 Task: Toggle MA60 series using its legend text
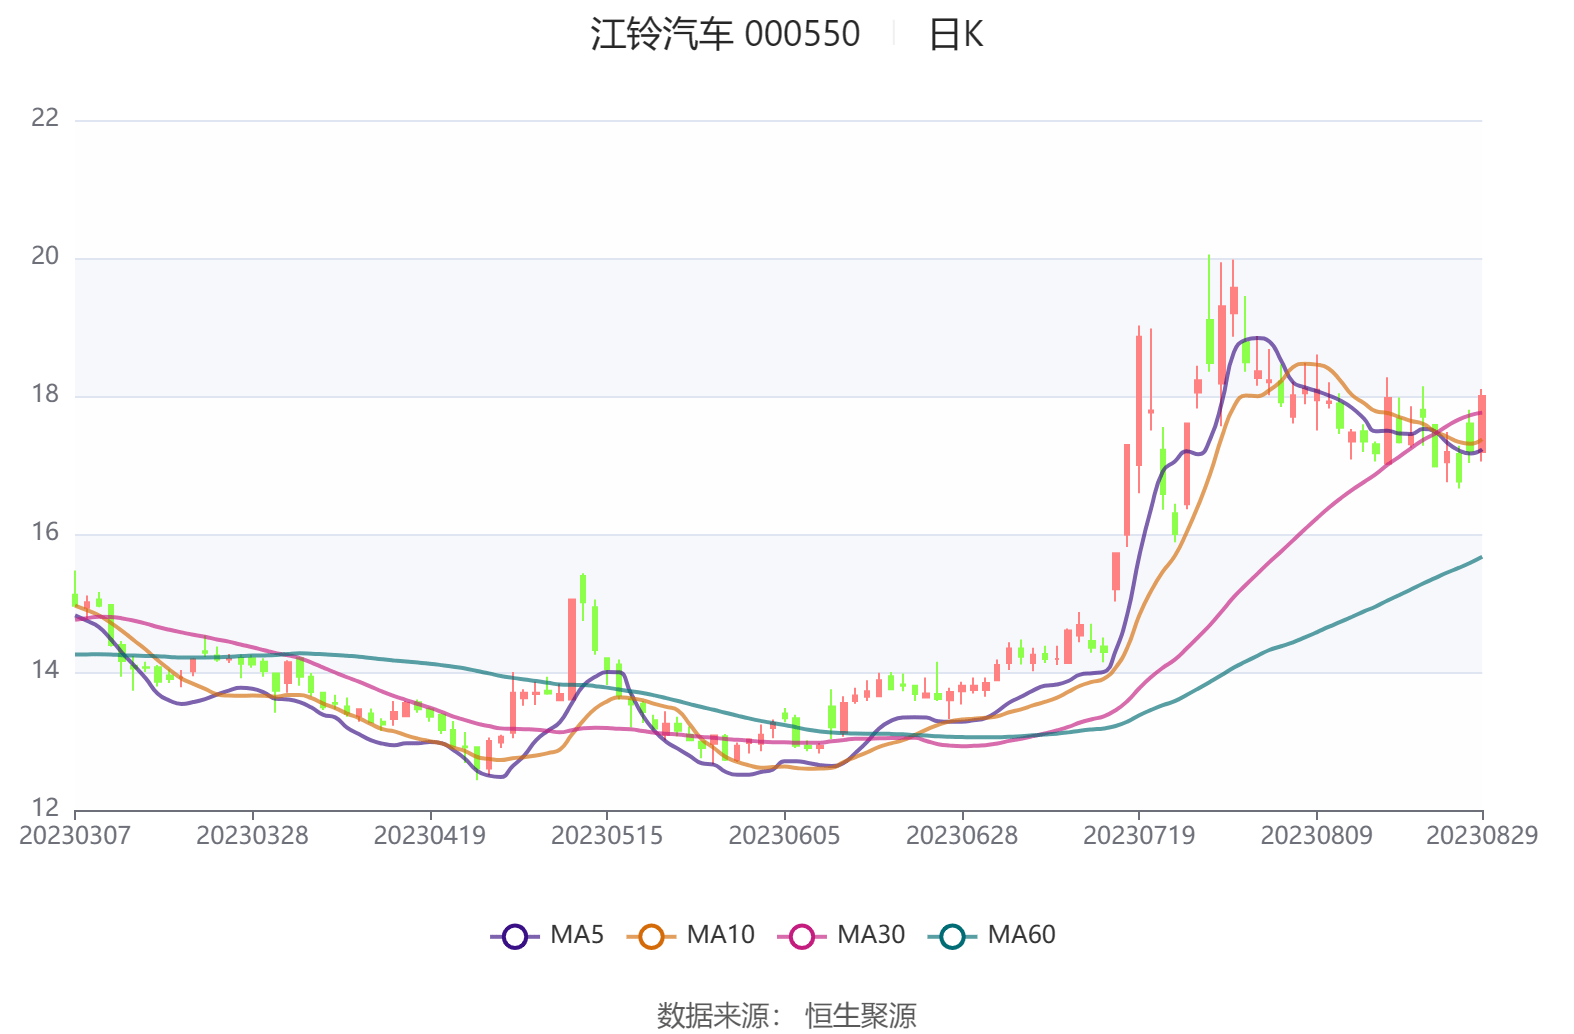[x=1021, y=935]
